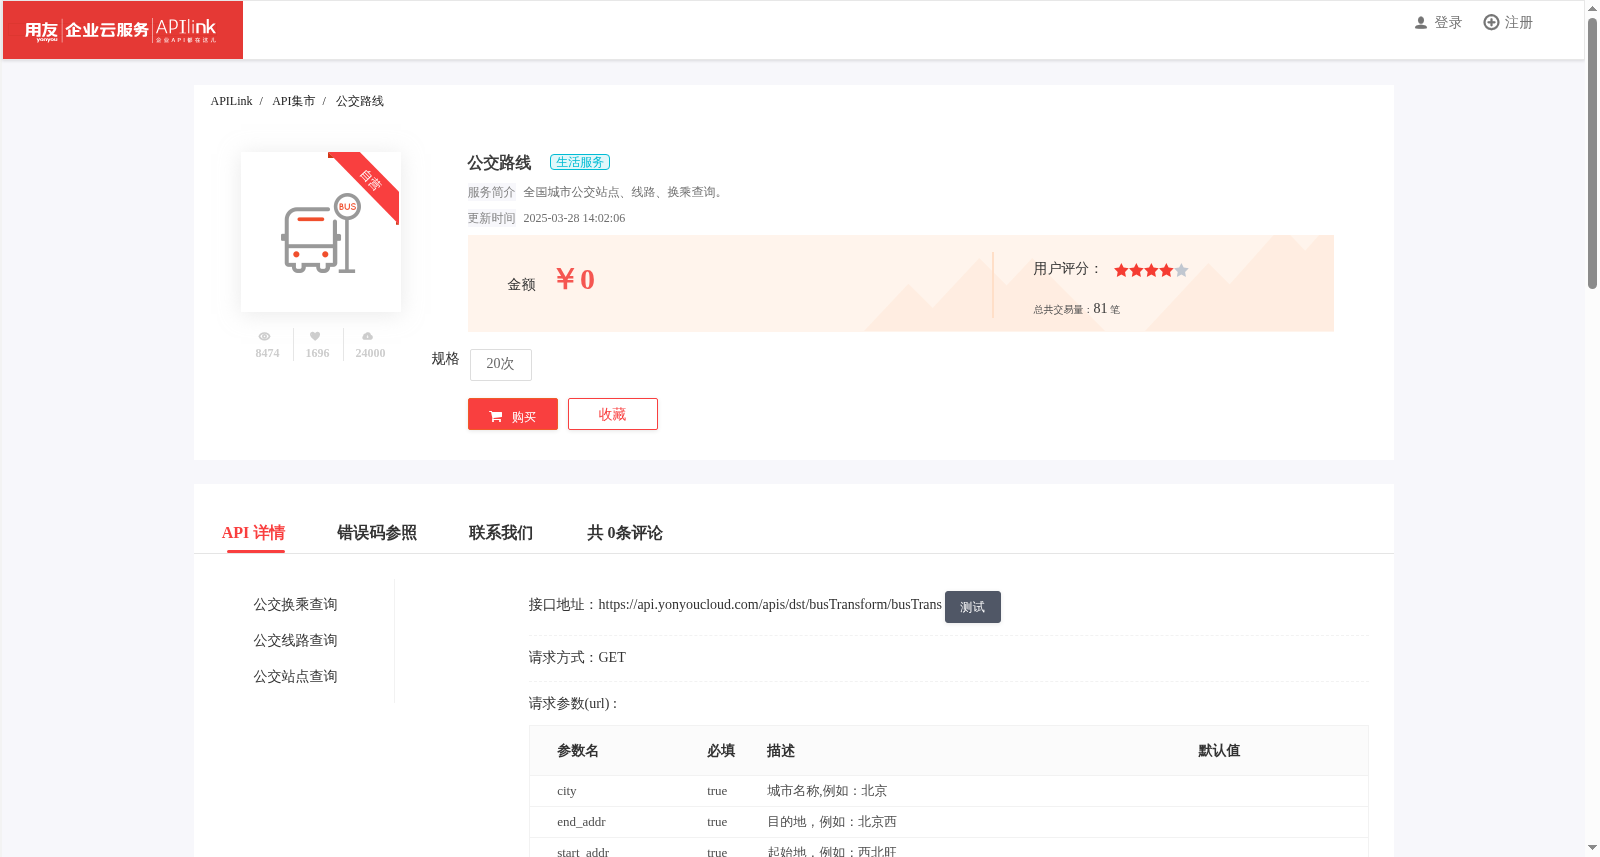Click the 生活服务 category tag
The height and width of the screenshot is (857, 1600).
580,162
